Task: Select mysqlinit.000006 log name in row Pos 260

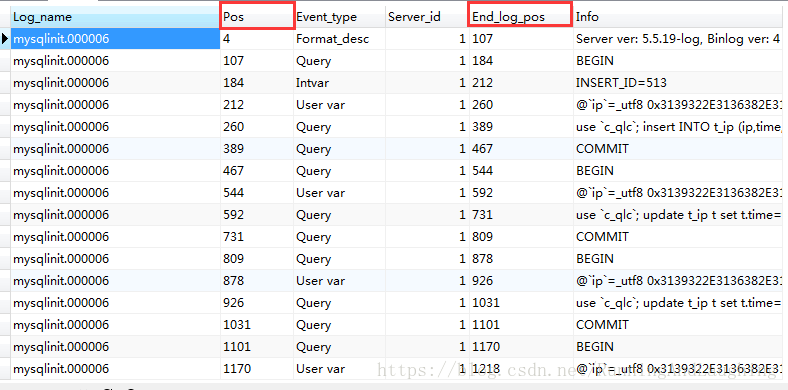Action: click(116, 127)
